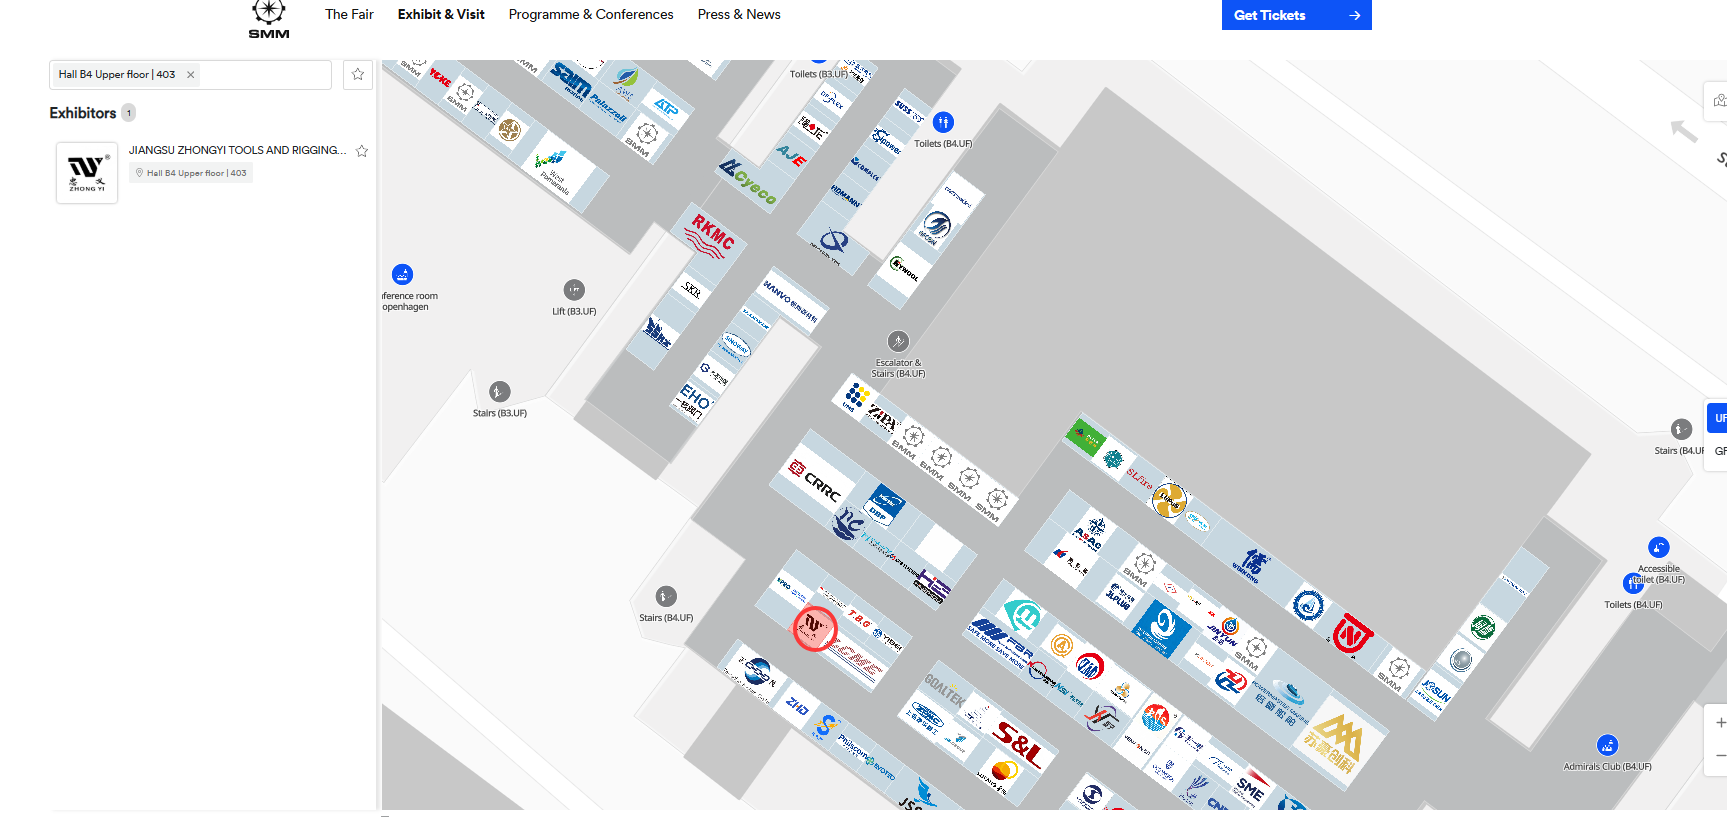Select the ATP booth on map
This screenshot has width=1727, height=817.
point(666,107)
